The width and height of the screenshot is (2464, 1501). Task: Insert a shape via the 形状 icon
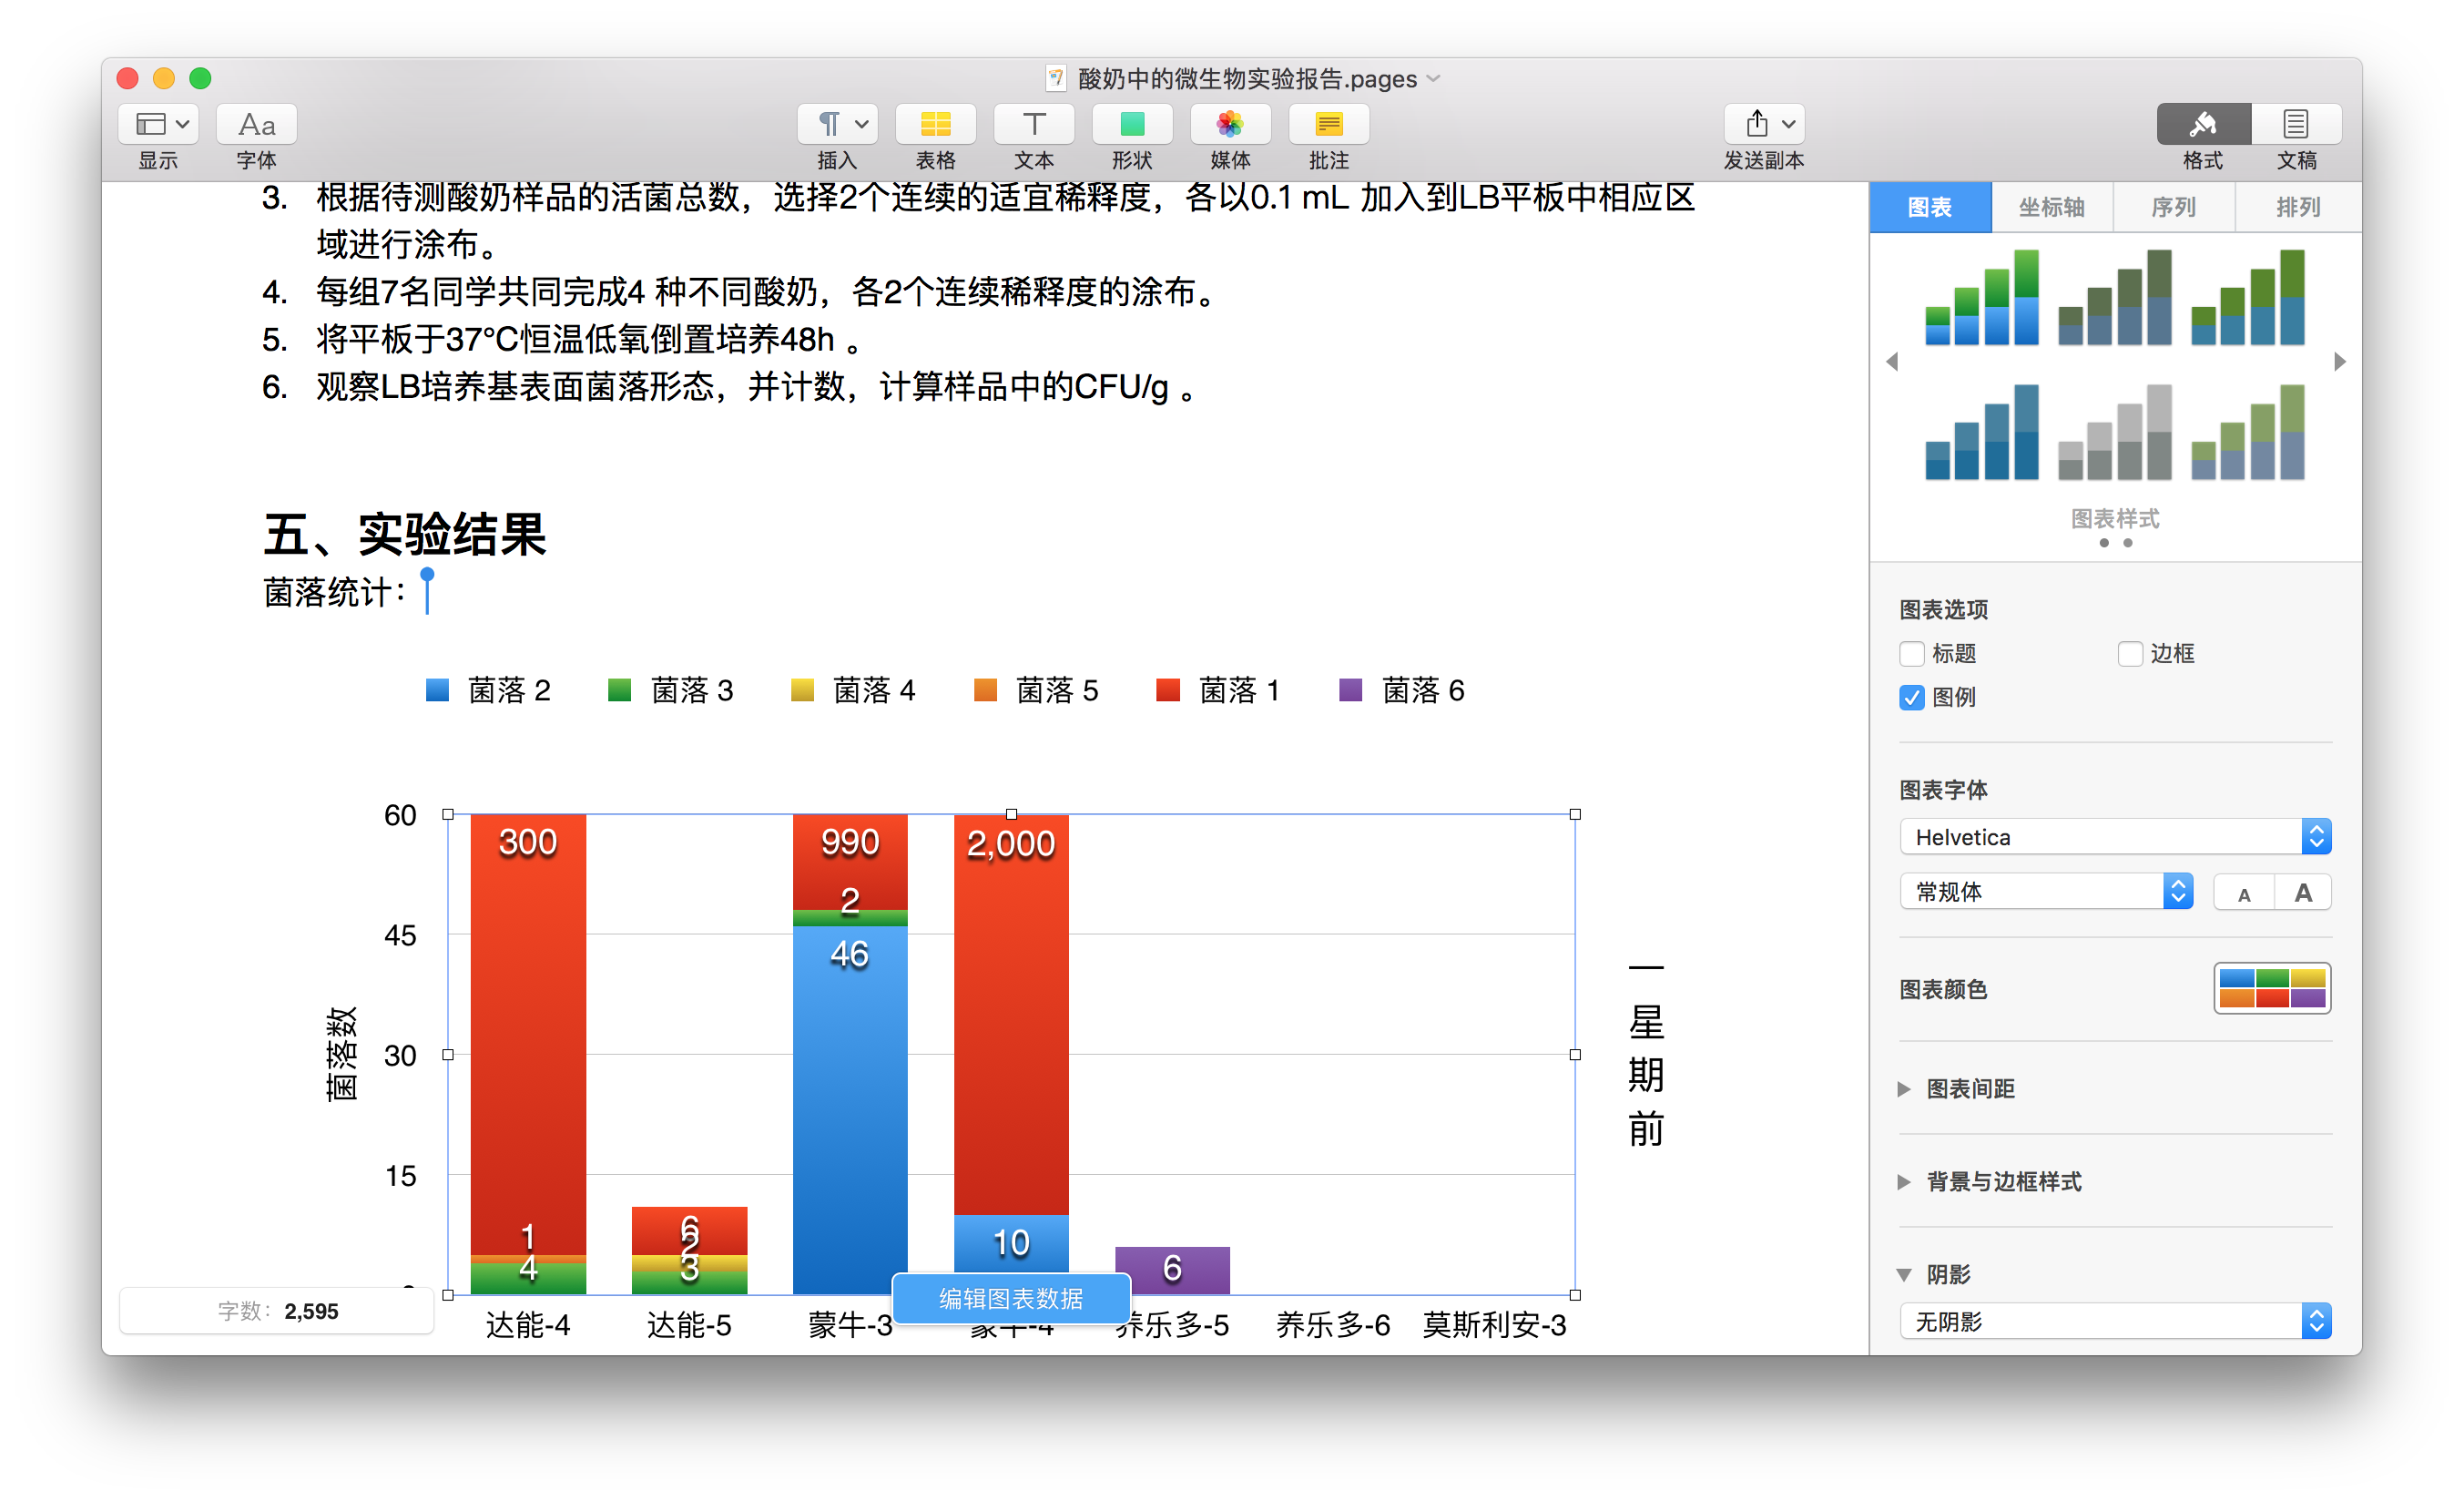tap(1131, 124)
